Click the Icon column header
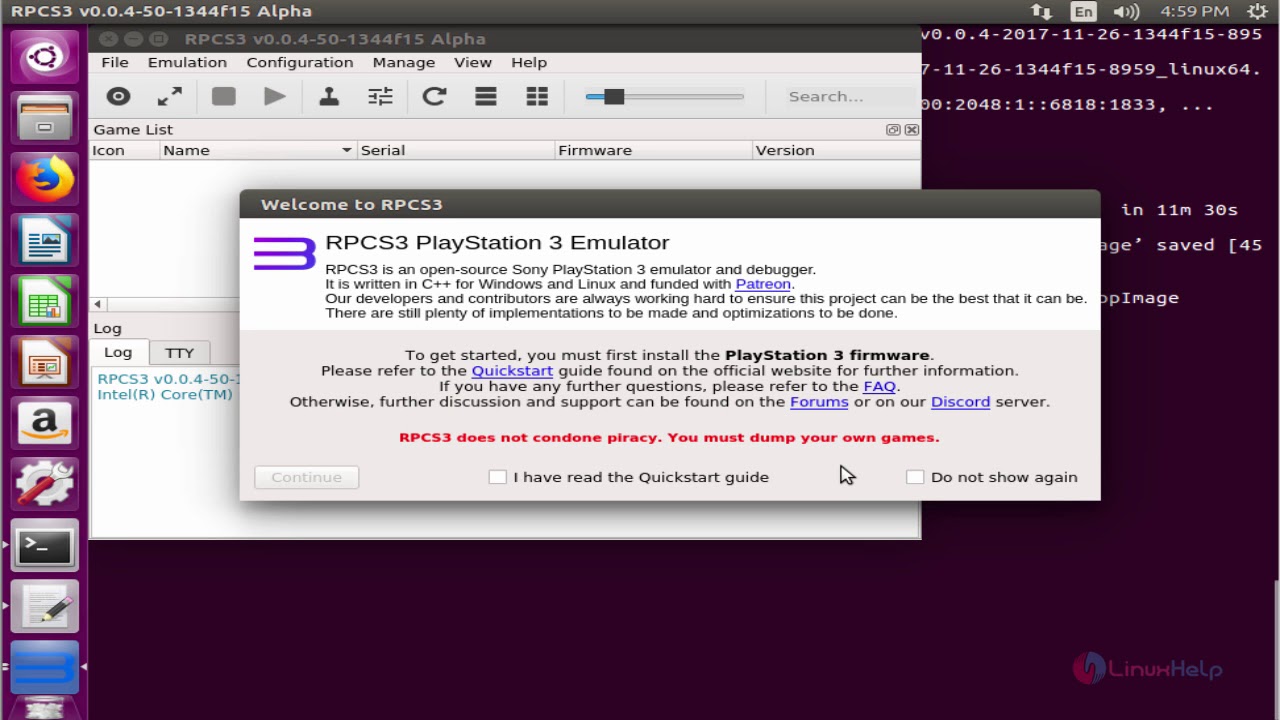This screenshot has width=1280, height=720. pyautogui.click(x=125, y=150)
